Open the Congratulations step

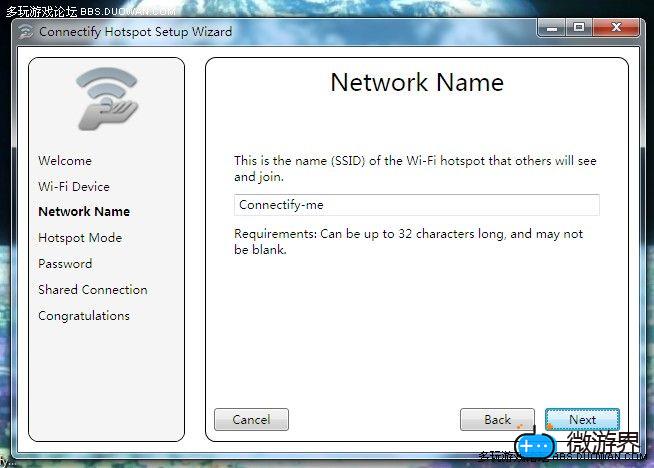coord(84,316)
